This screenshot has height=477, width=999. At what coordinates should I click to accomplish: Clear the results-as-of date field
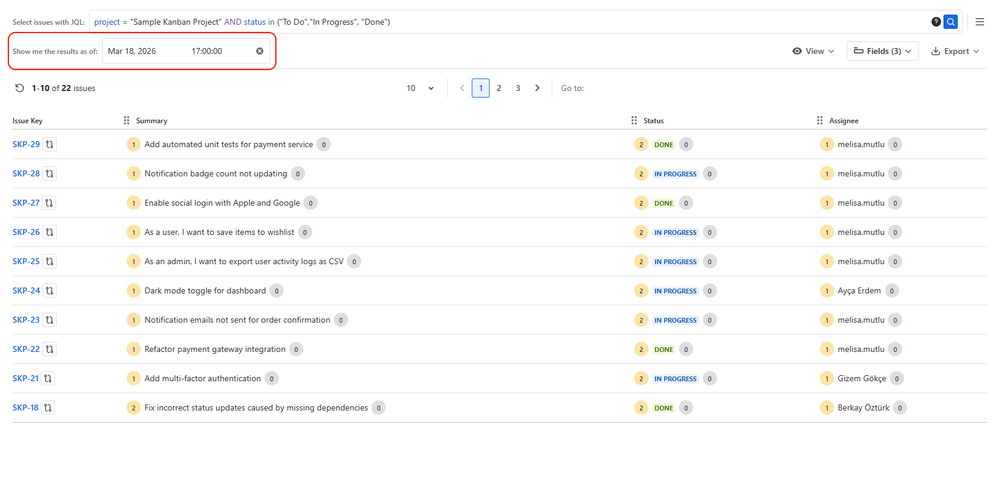point(259,51)
